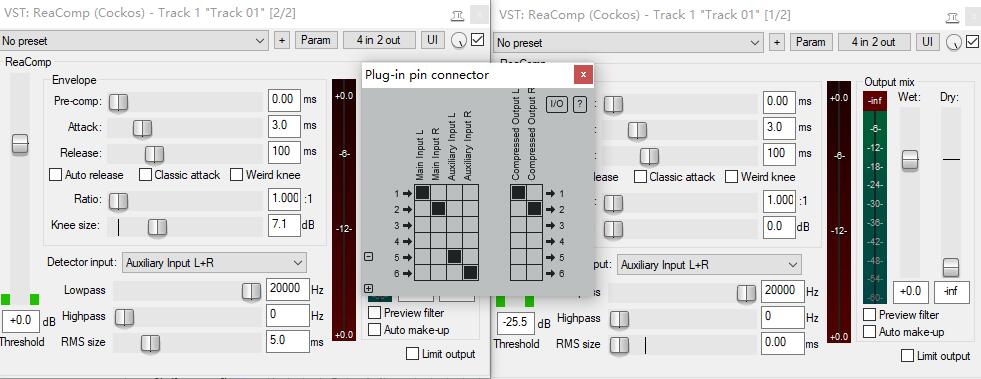Toggle Auxiliary Input R pin on channel 6
Viewport: 981px width, 379px height.
[470, 272]
